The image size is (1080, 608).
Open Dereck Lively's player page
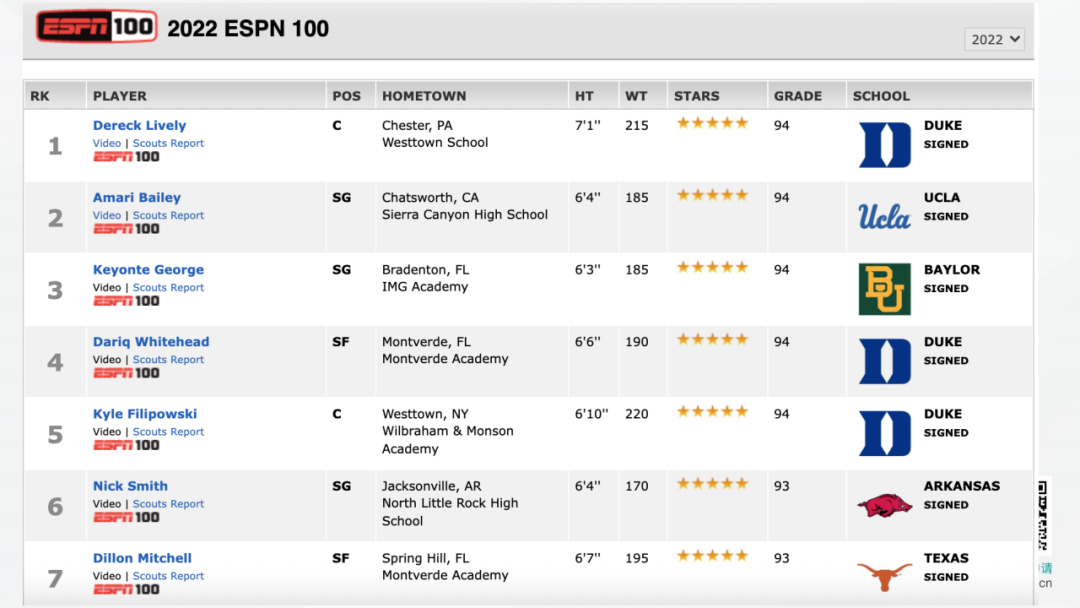[x=139, y=125]
